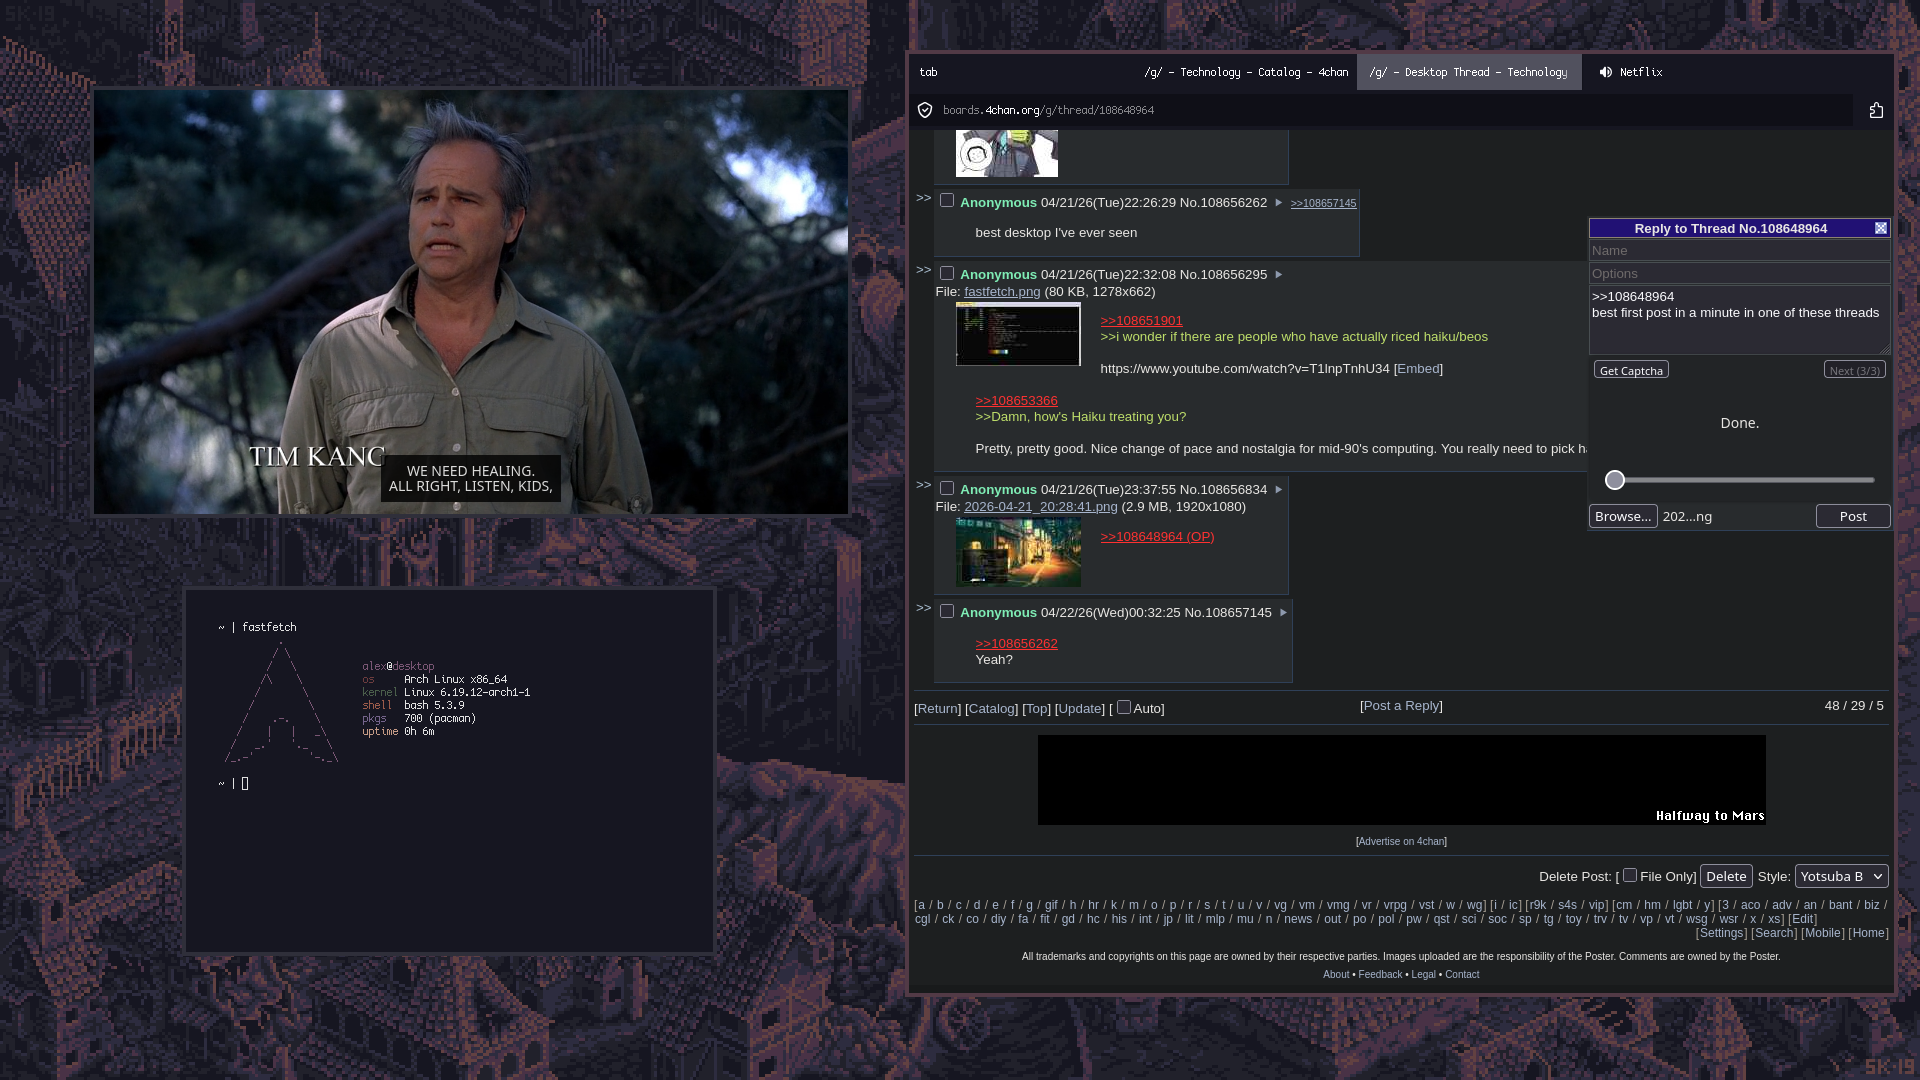Switch to the Netflix tab

(x=1640, y=72)
